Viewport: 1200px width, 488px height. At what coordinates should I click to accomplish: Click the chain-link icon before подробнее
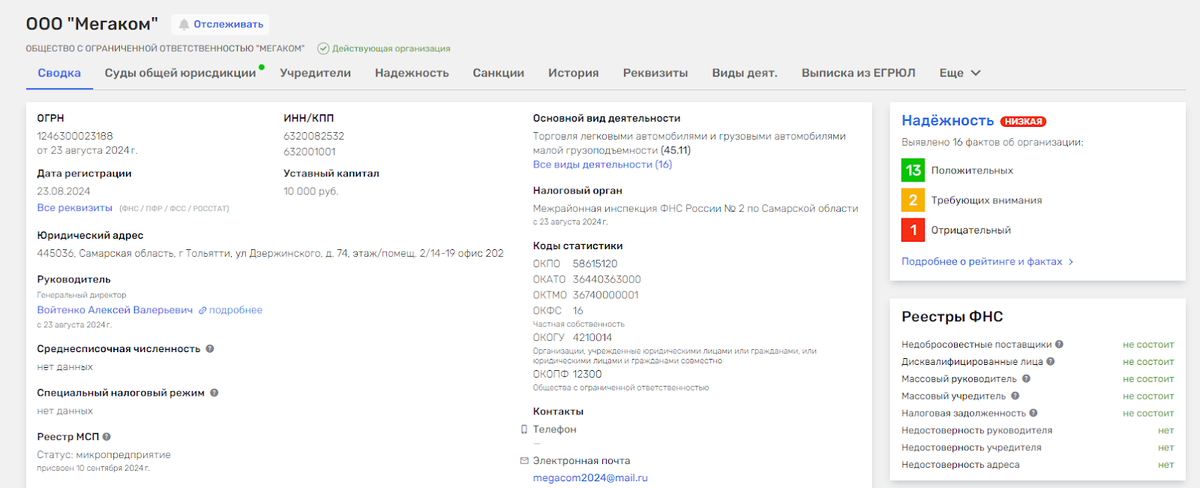[202, 311]
